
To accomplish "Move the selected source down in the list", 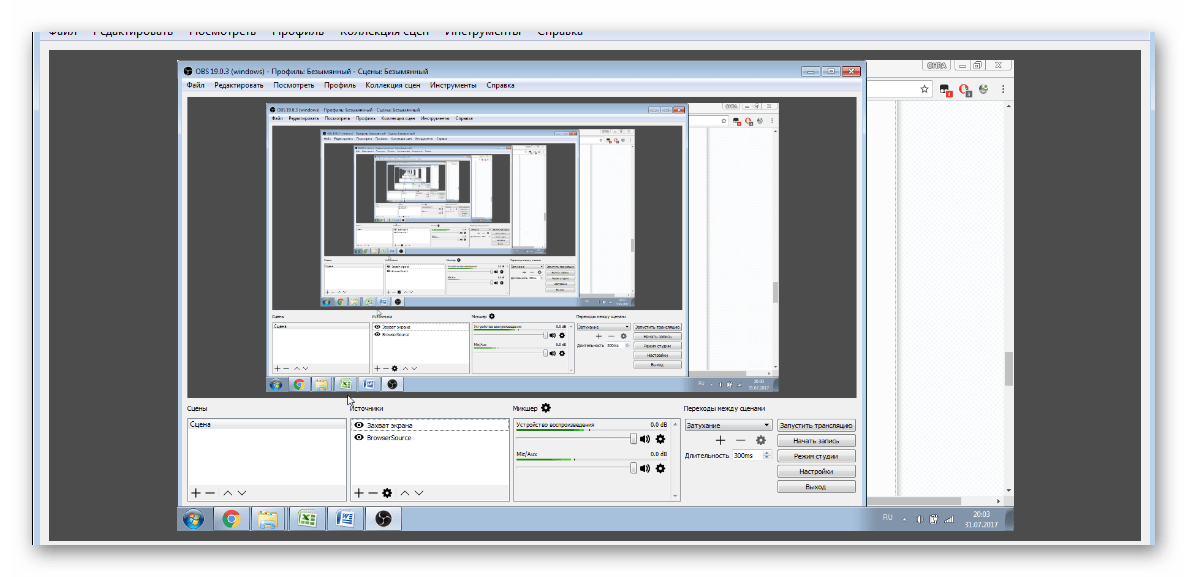I will coord(418,493).
